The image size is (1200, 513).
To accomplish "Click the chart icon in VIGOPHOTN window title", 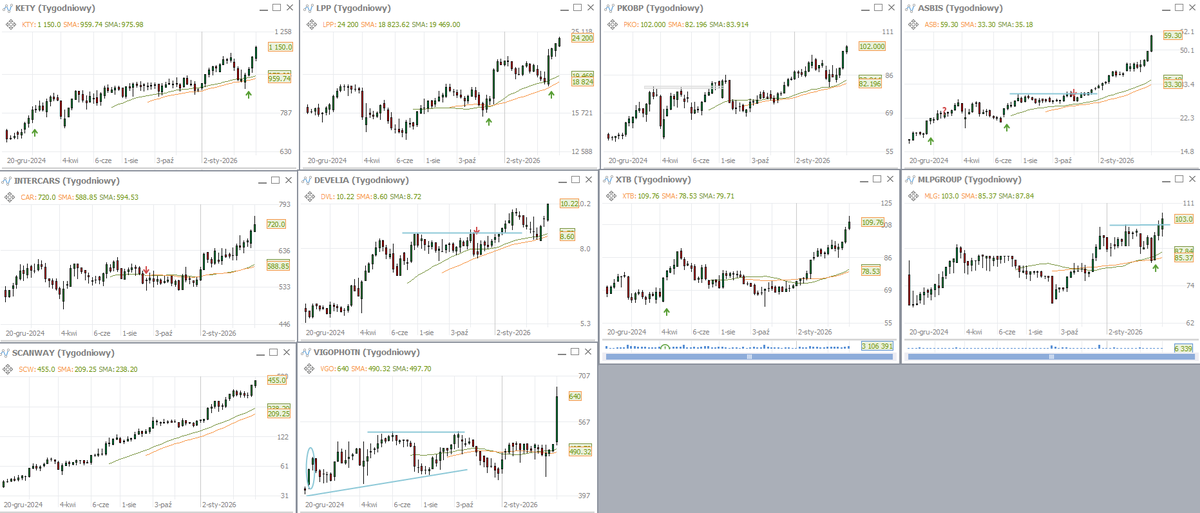I will 307,353.
